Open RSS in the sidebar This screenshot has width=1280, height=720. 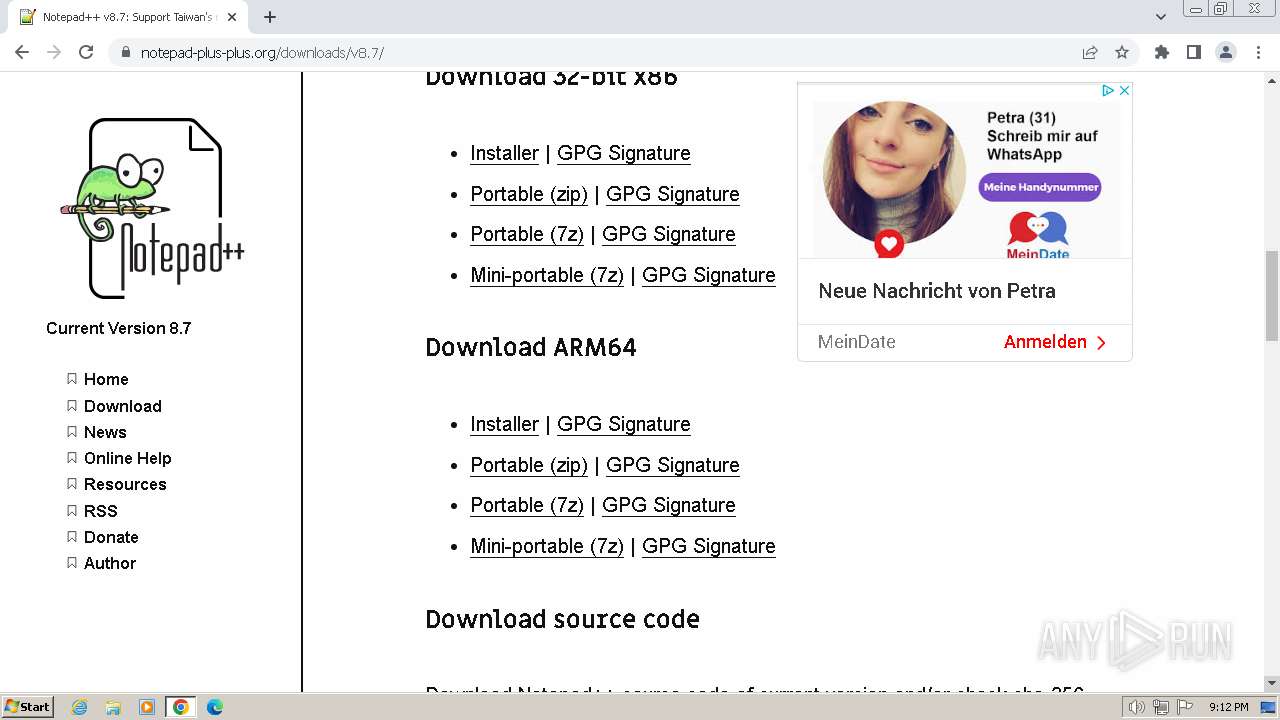tap(100, 511)
